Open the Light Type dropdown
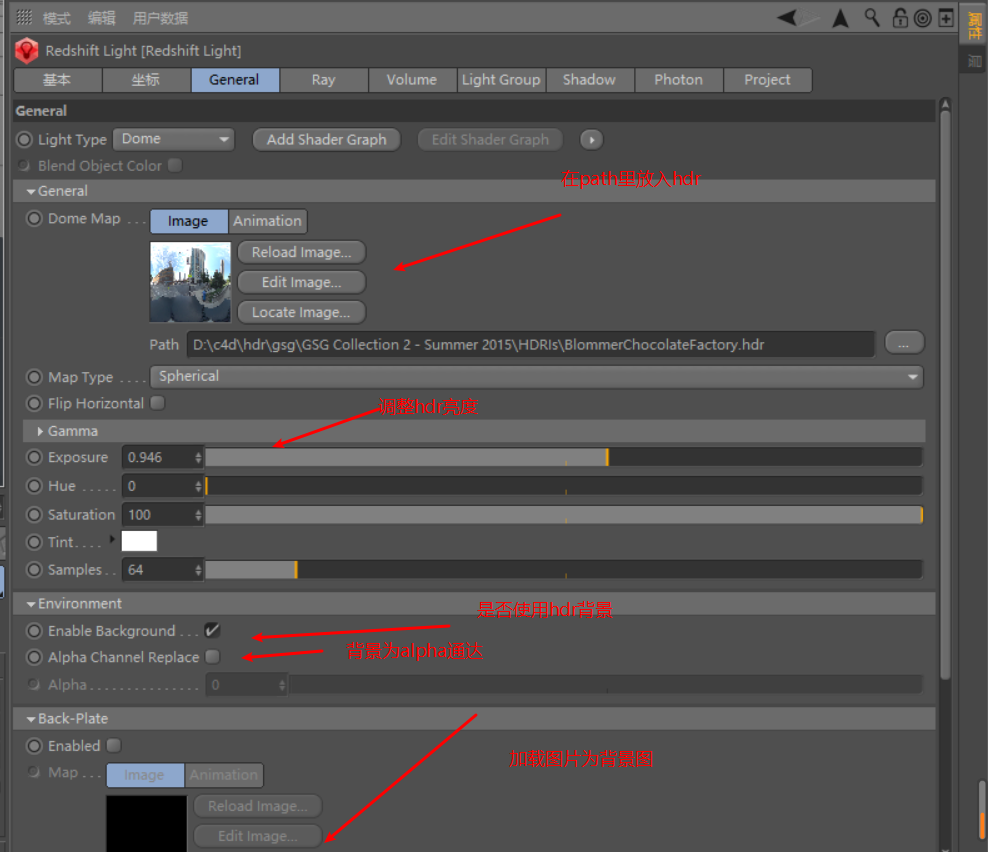 (x=174, y=139)
